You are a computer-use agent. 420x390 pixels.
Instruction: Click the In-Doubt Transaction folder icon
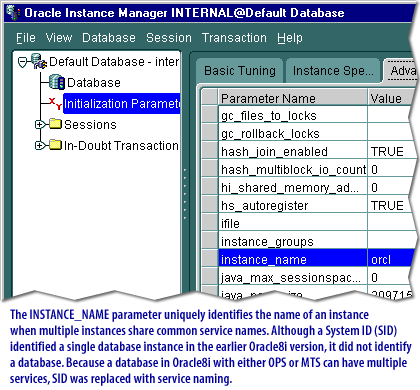pos(55,145)
